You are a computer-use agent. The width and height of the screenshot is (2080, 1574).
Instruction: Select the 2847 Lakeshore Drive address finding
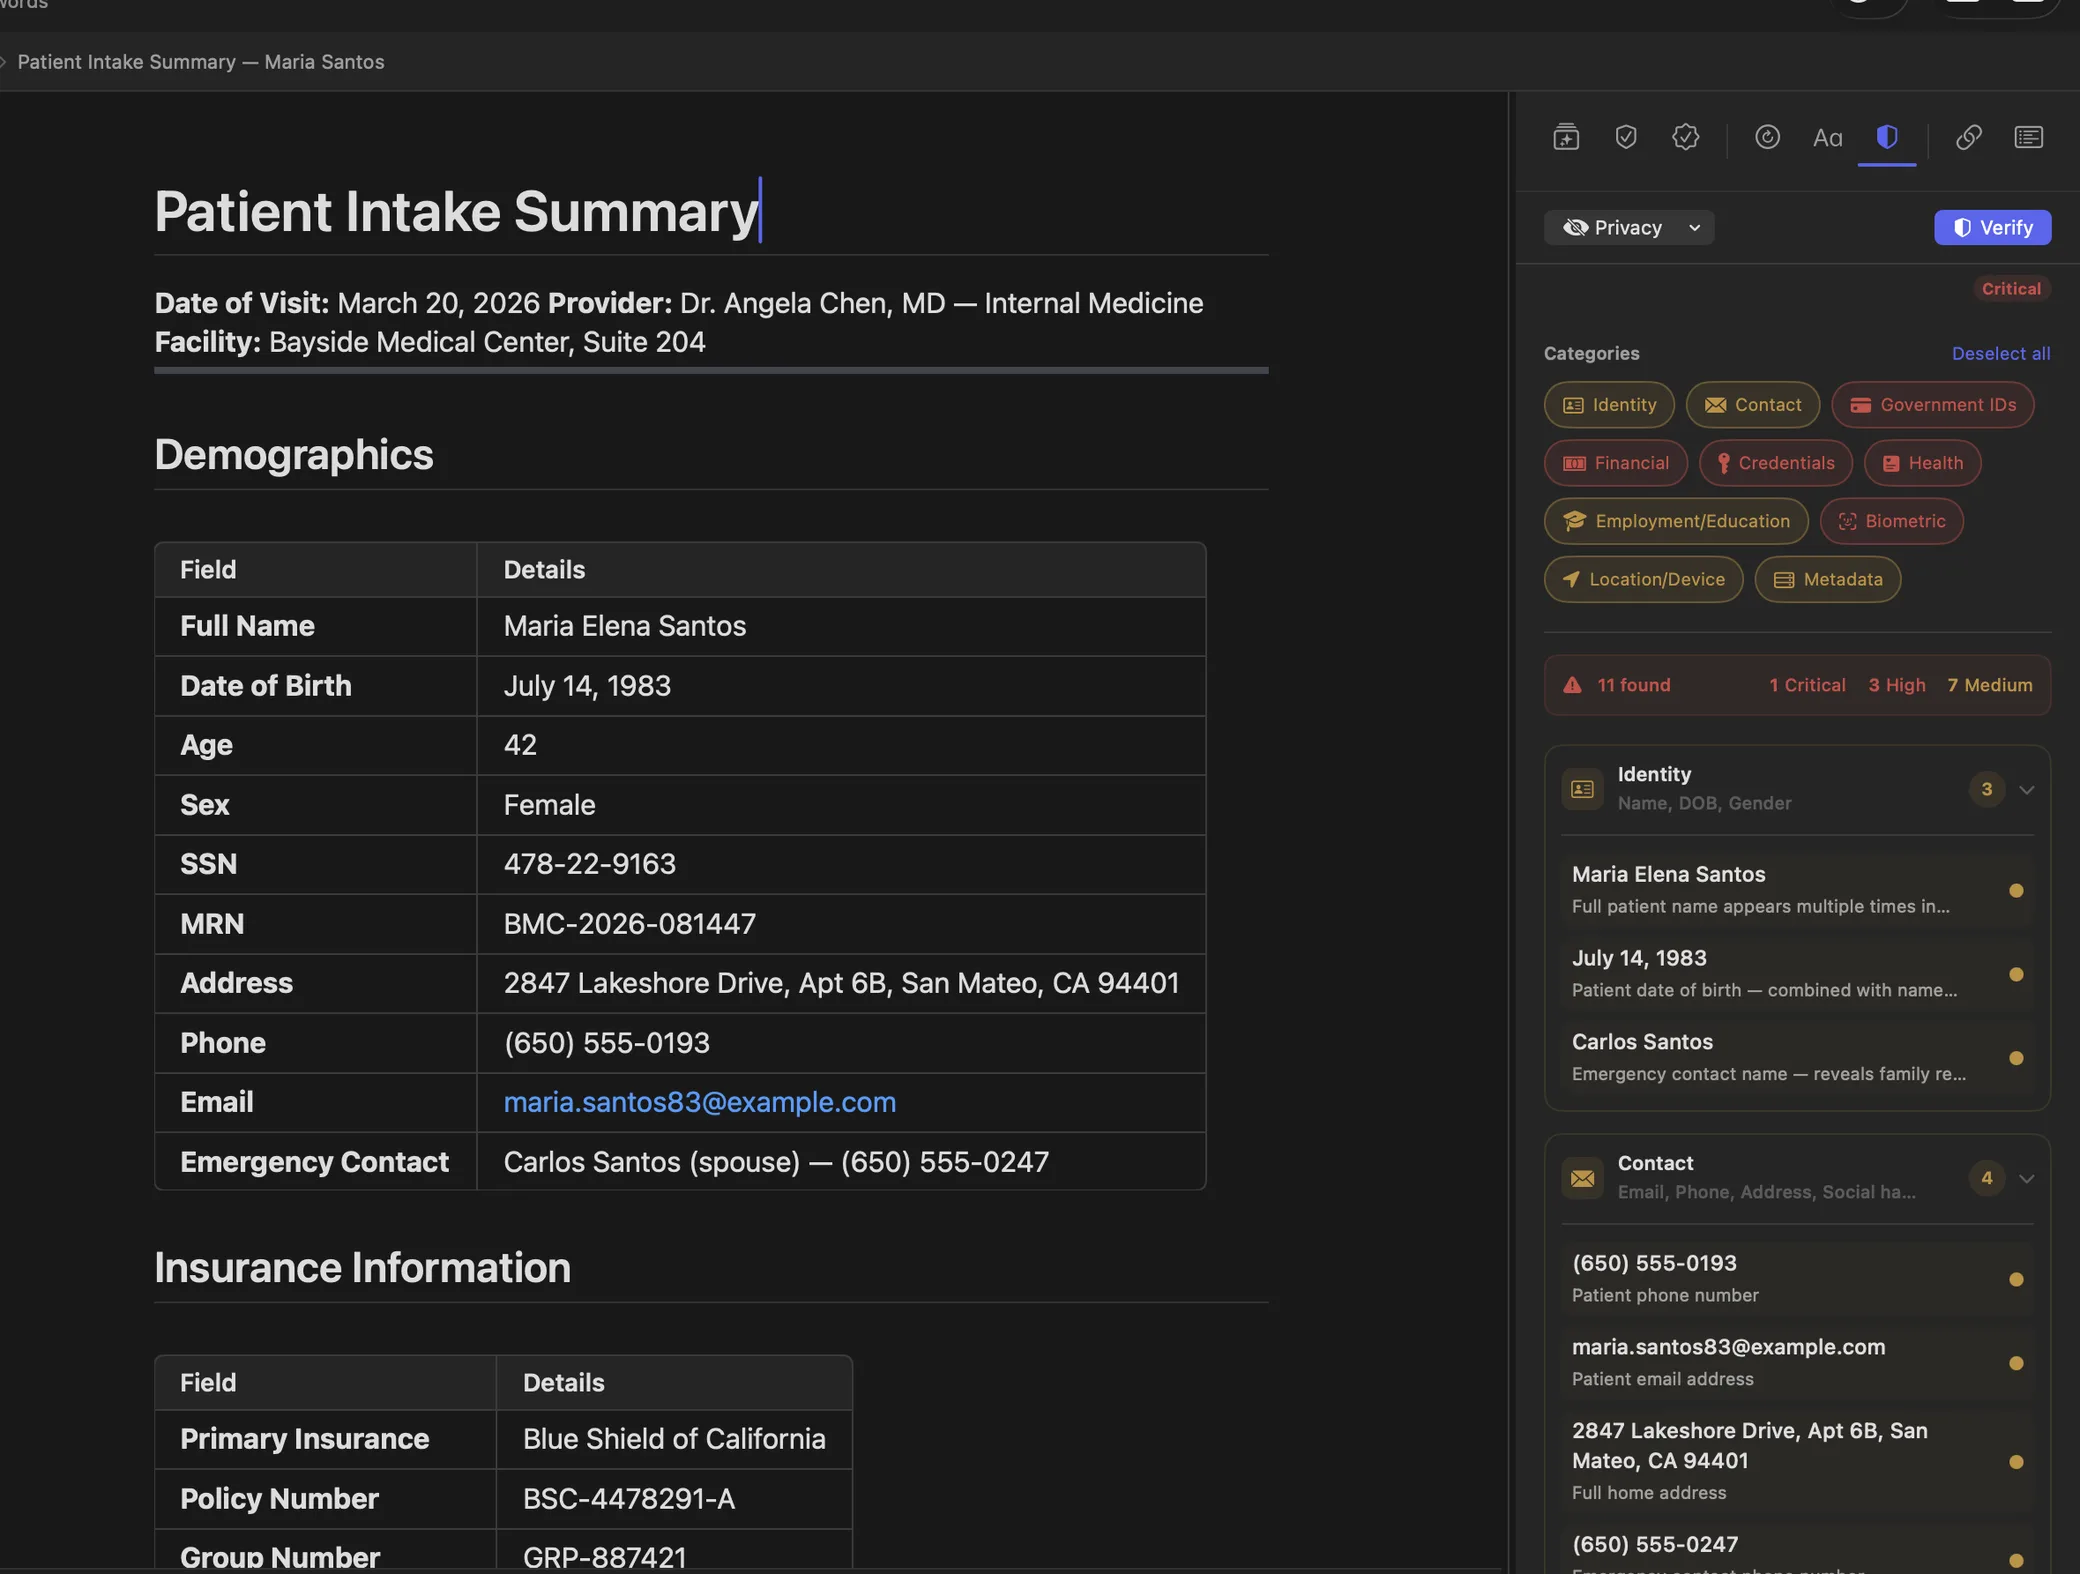(x=1796, y=1461)
